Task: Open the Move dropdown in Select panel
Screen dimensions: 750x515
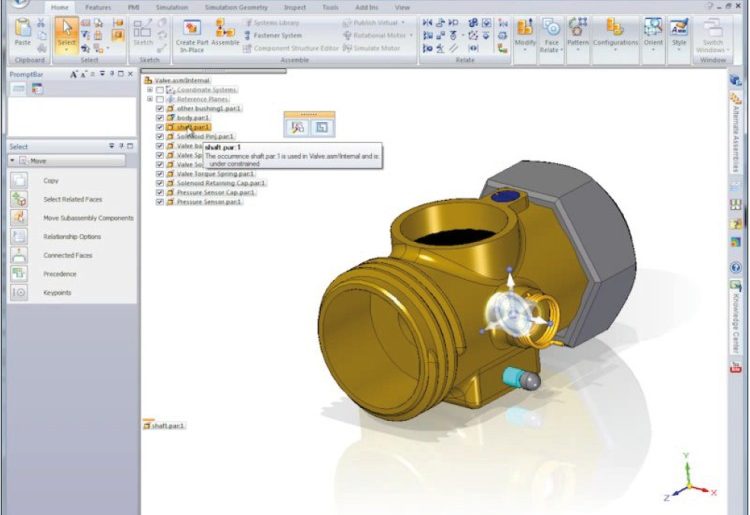Action: 67,160
